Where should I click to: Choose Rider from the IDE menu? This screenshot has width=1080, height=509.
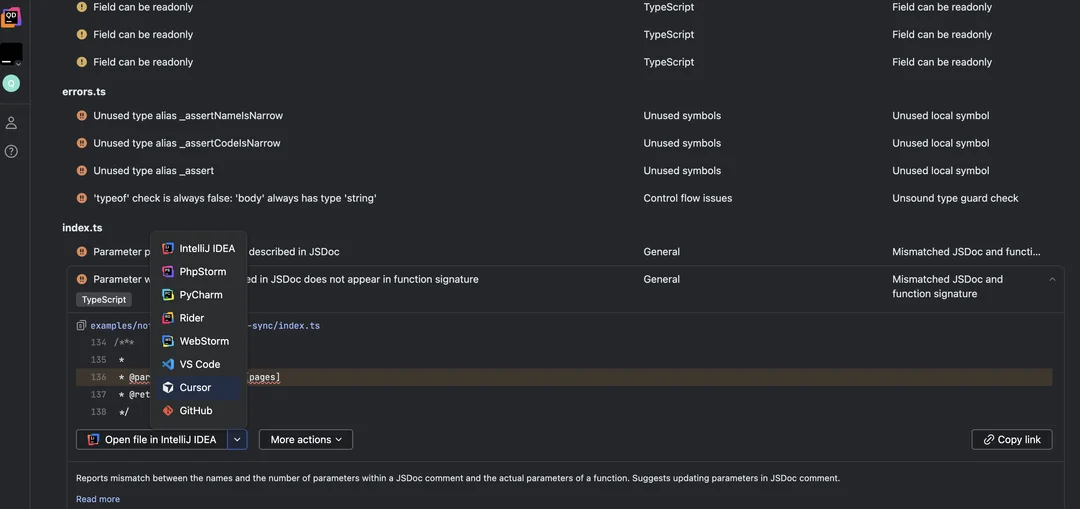(198, 318)
